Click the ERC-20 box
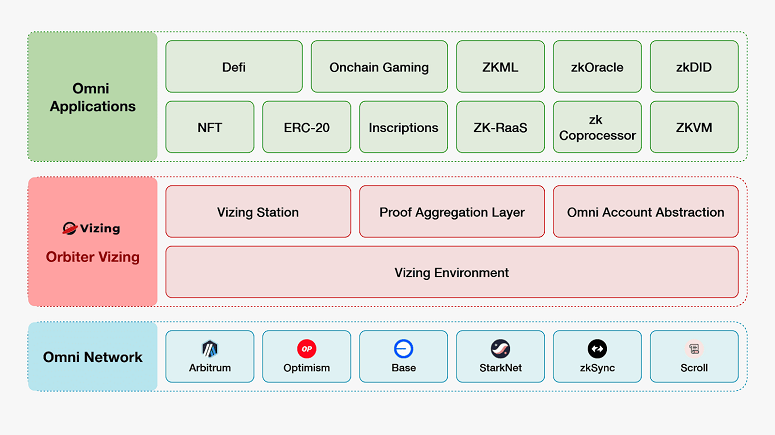The width and height of the screenshot is (775, 435). click(307, 127)
